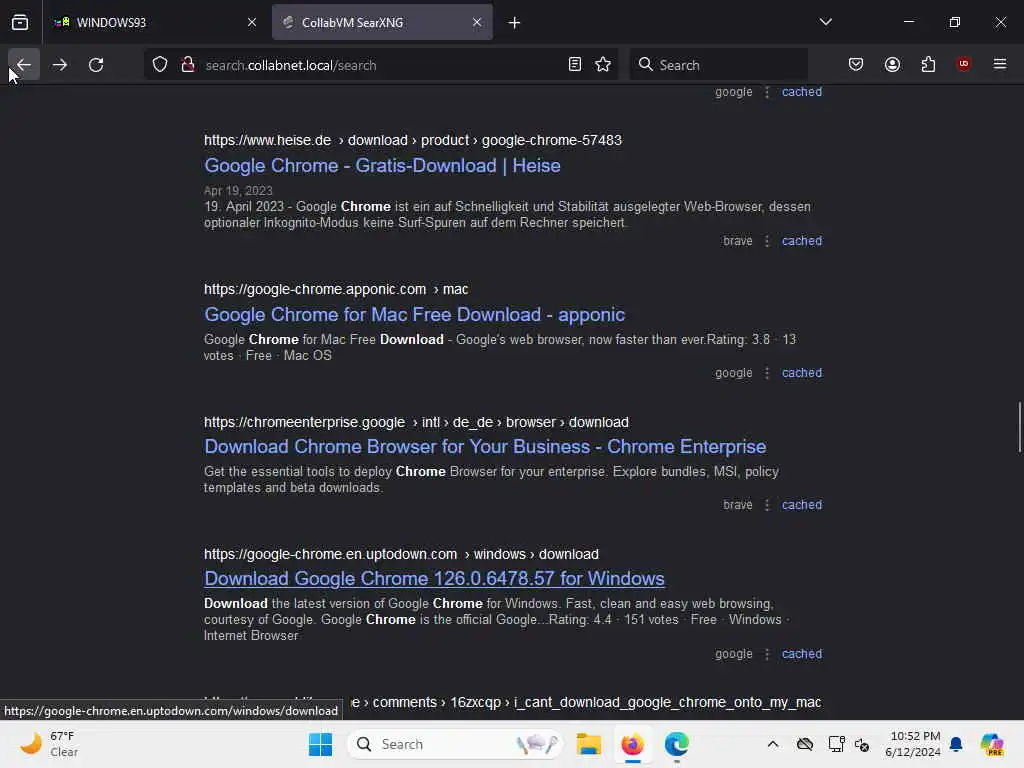Open the Firefox View icon in tab strip
Screen dimensions: 1024x768
point(20,22)
